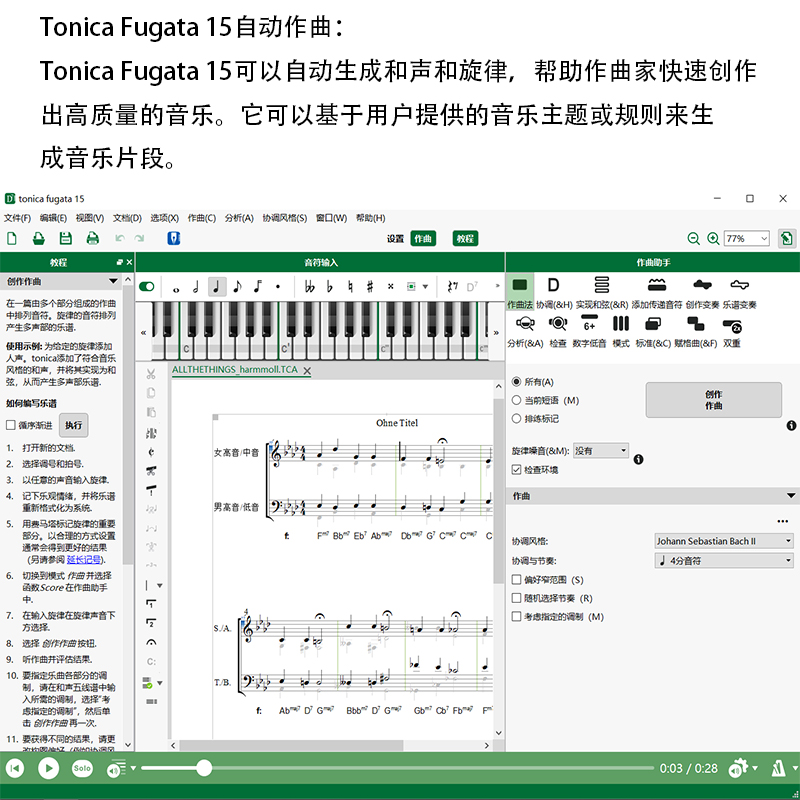The image size is (800, 800).
Task: Open 协调(&H) harmonize tool
Action: click(x=554, y=293)
